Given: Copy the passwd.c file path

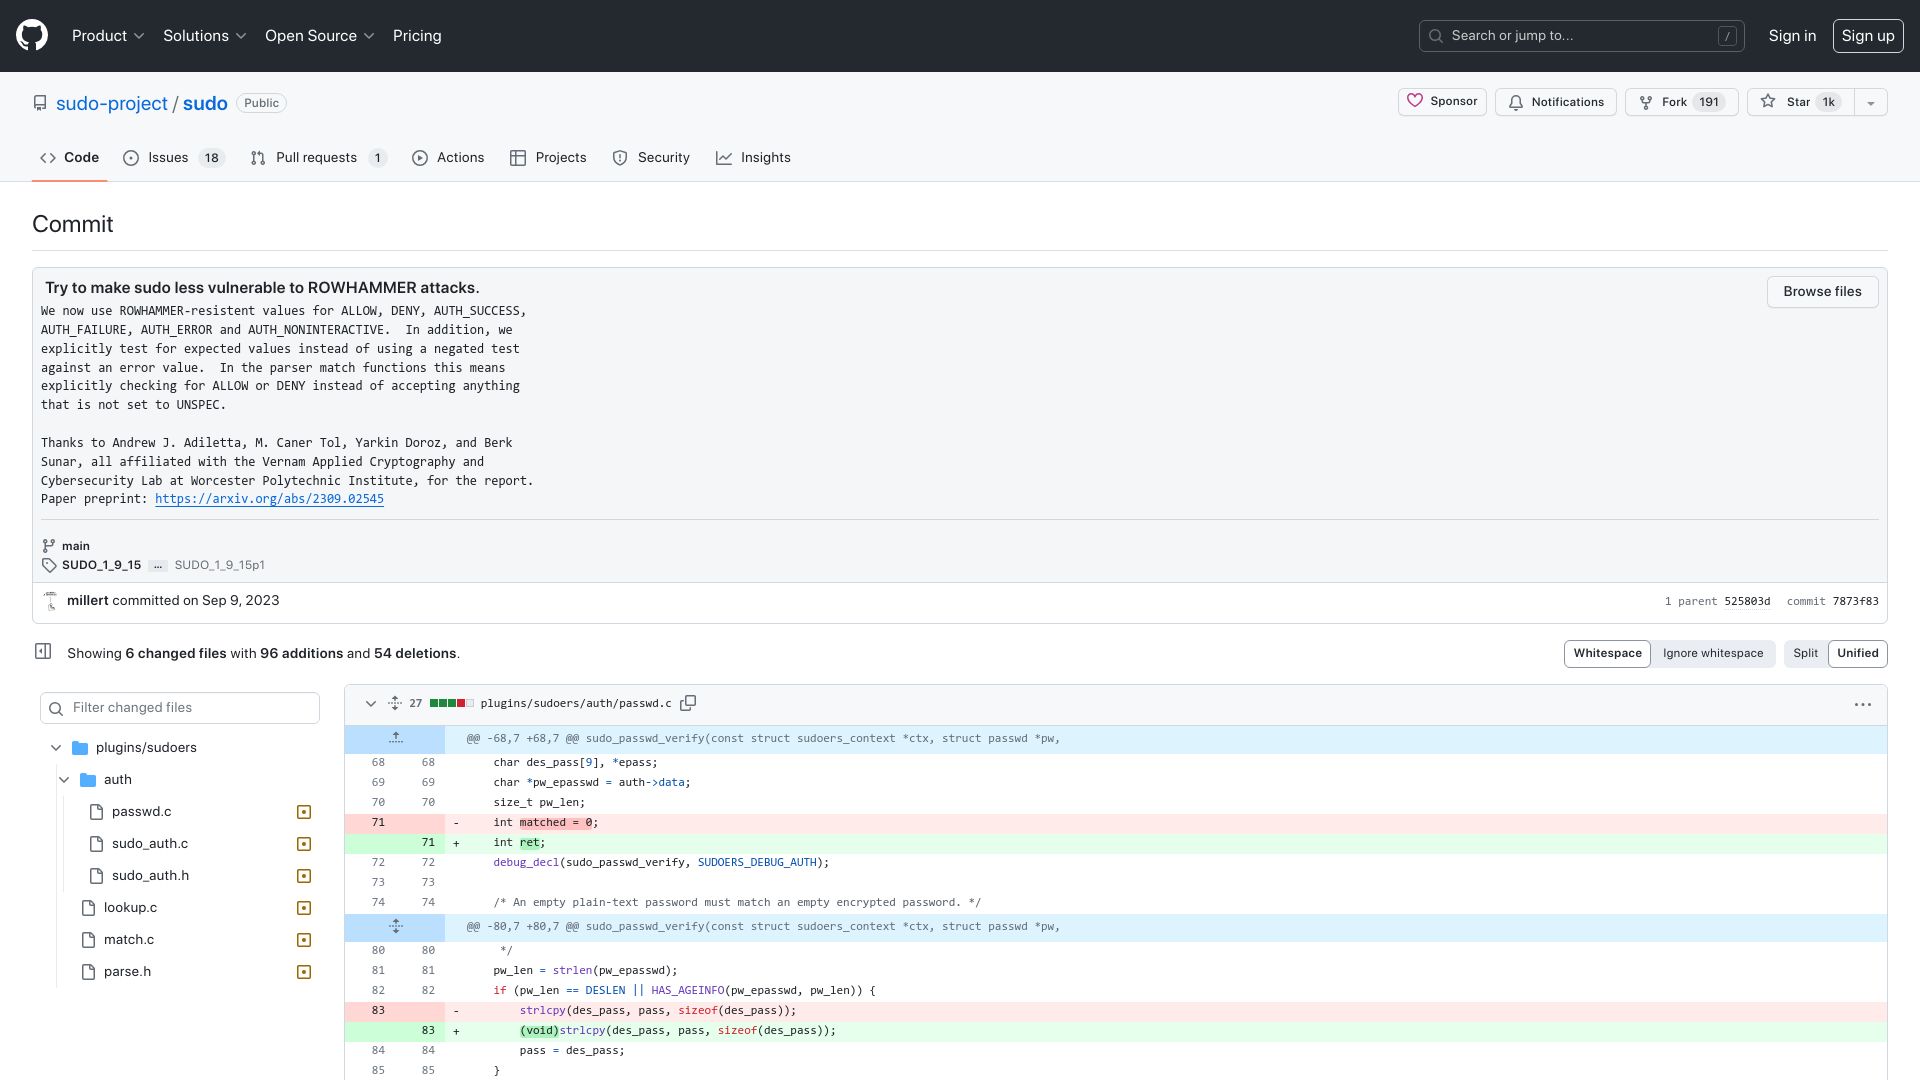Looking at the screenshot, I should 688,704.
